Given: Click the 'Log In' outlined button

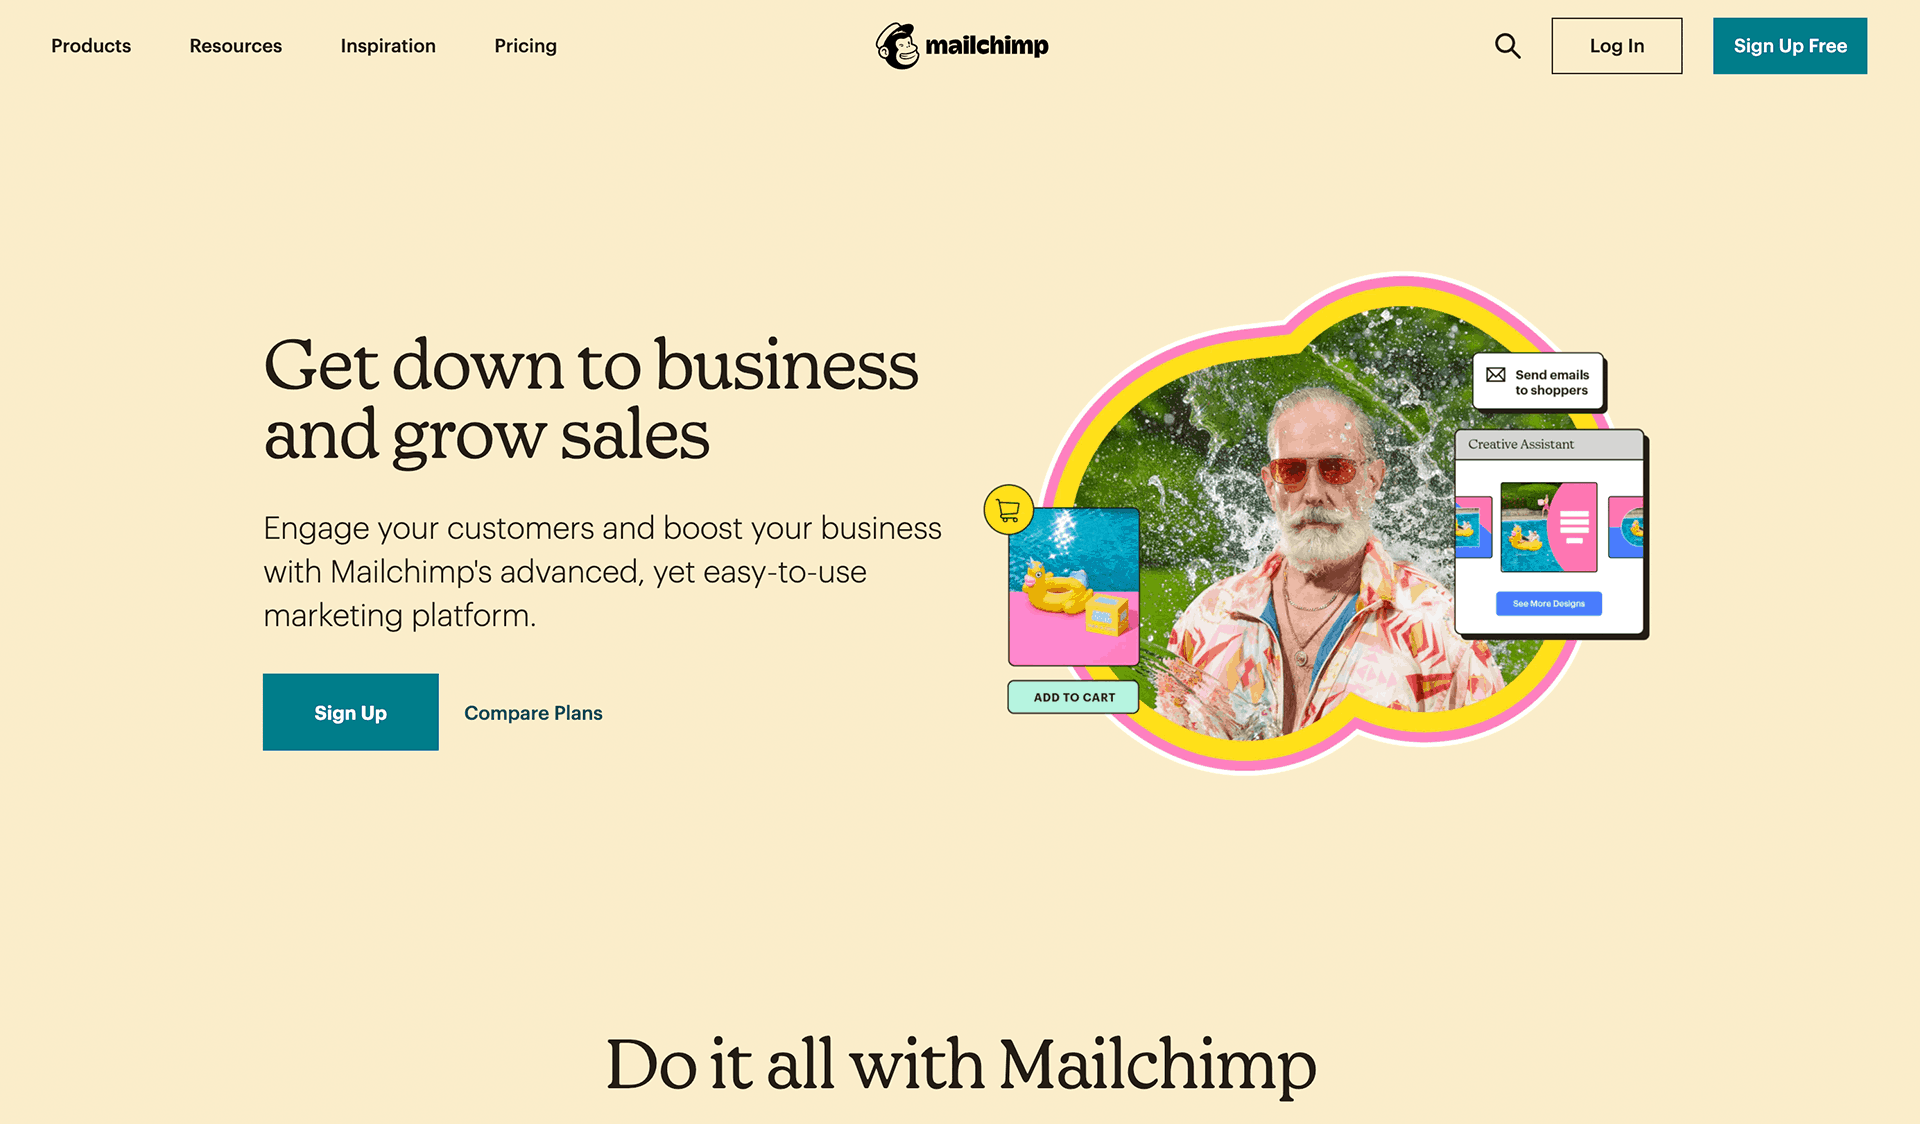Looking at the screenshot, I should point(1616,45).
